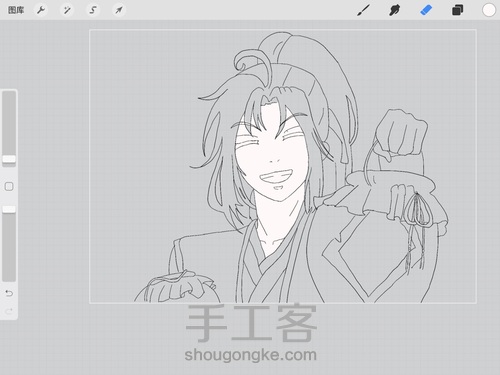Open the Actions wrench menu
This screenshot has width=500, height=375.
tap(41, 10)
